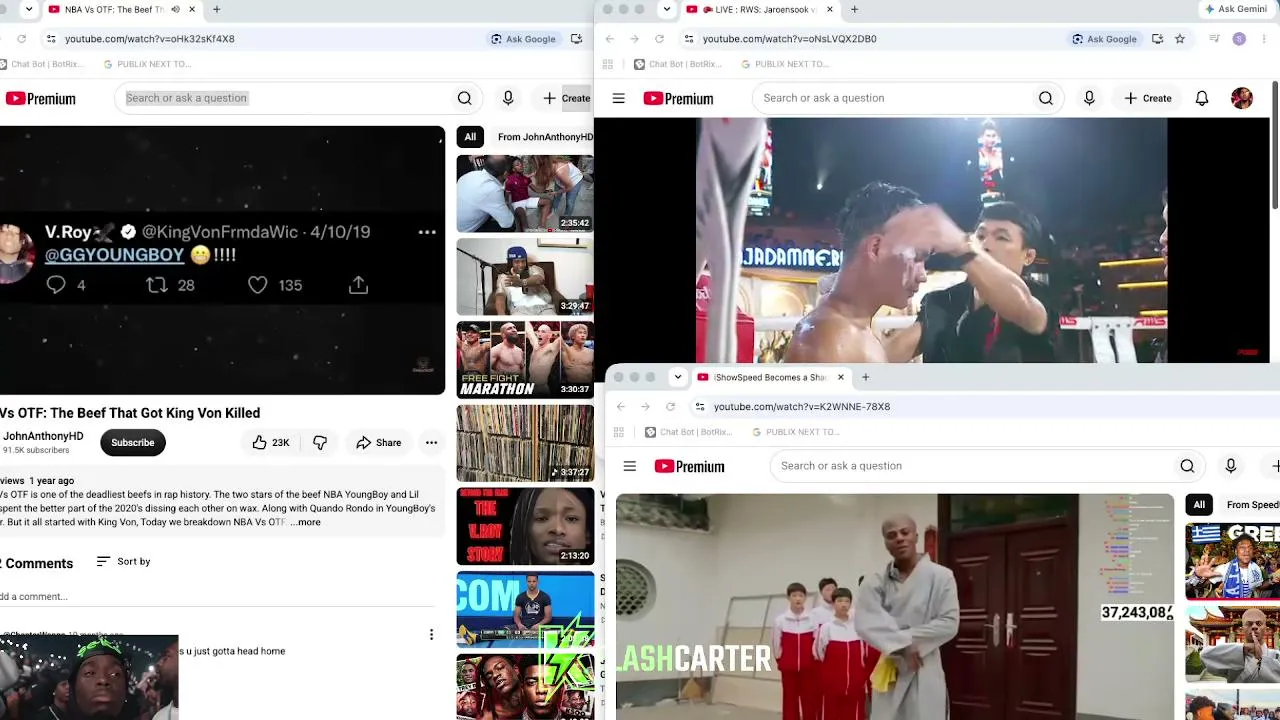Open PUBLIX NEXT TO bookmark in RWS live window
1280x720 pixels.
coord(785,64)
